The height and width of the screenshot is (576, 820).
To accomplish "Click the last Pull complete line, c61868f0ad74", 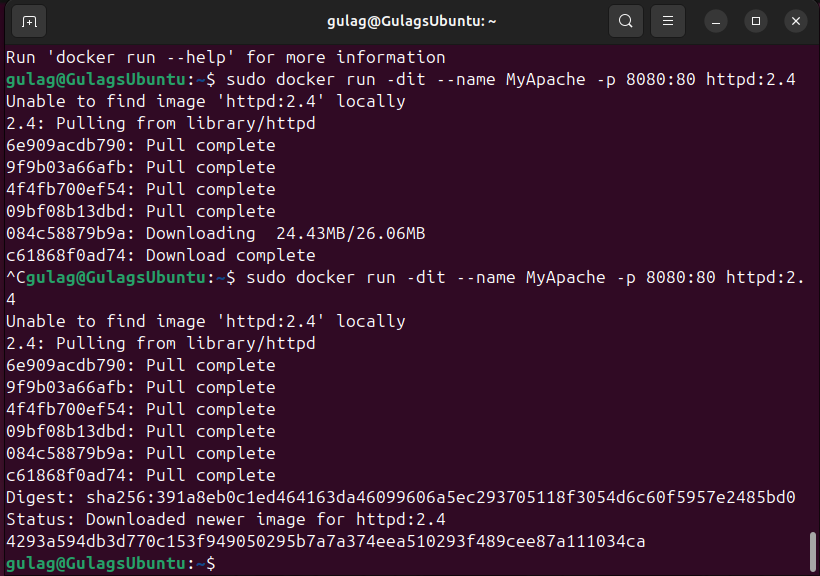I will (x=140, y=475).
